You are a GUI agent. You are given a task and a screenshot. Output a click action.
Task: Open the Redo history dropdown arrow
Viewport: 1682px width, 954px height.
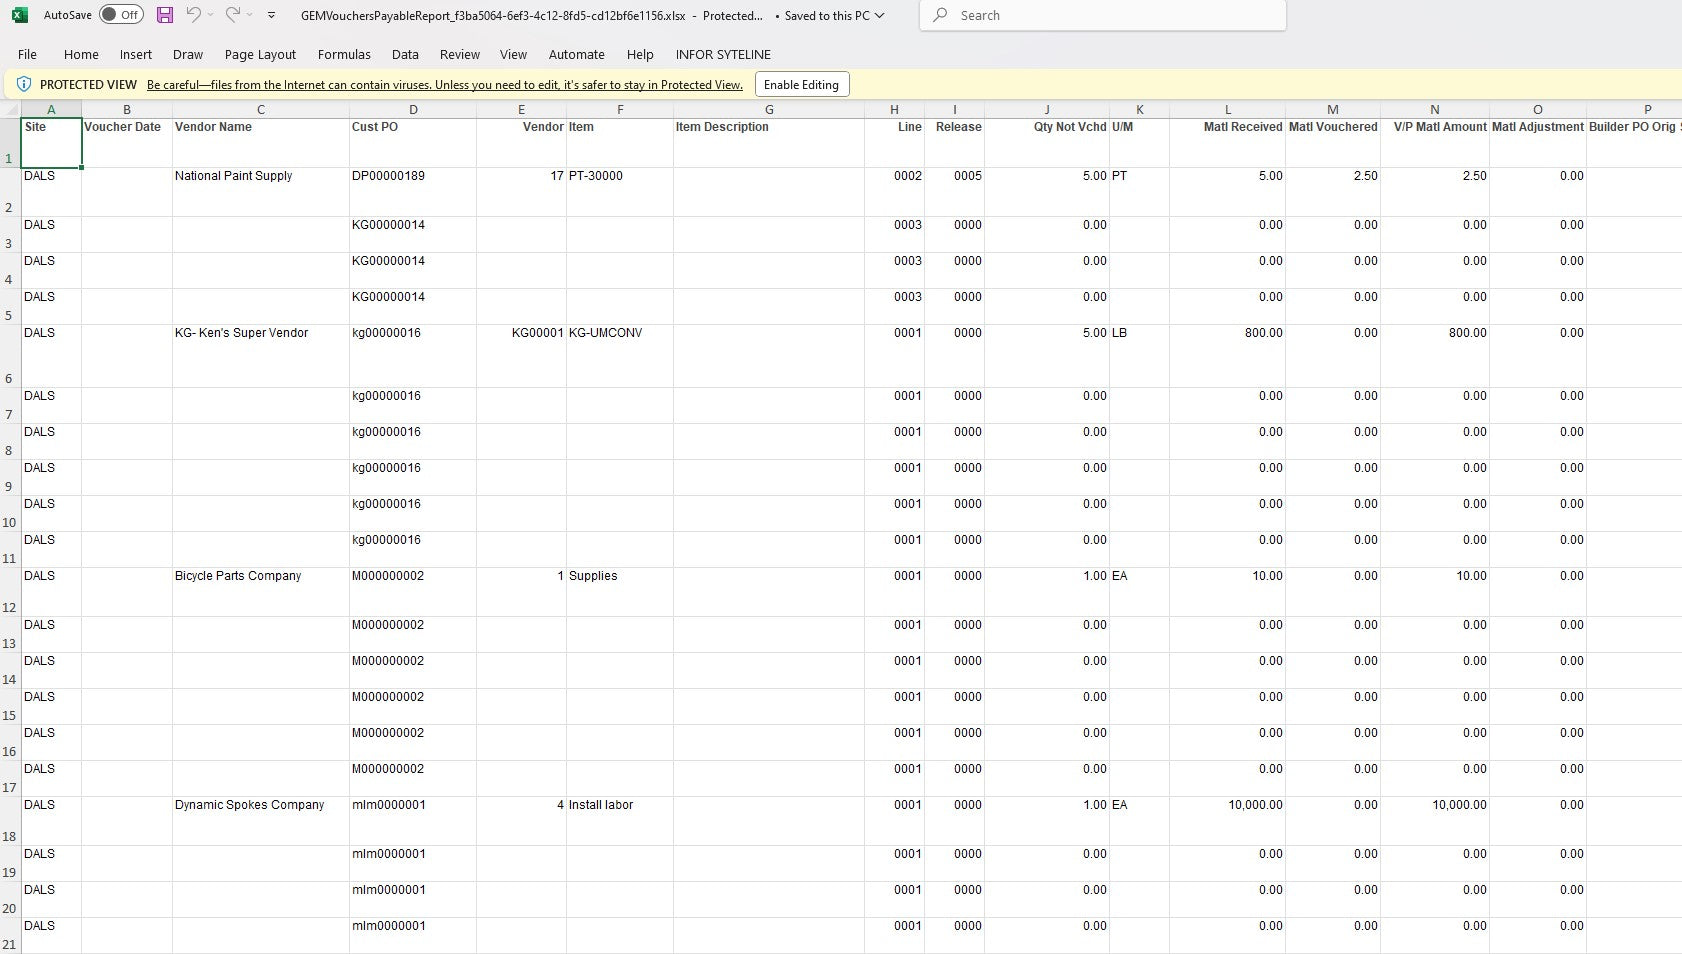tap(250, 15)
